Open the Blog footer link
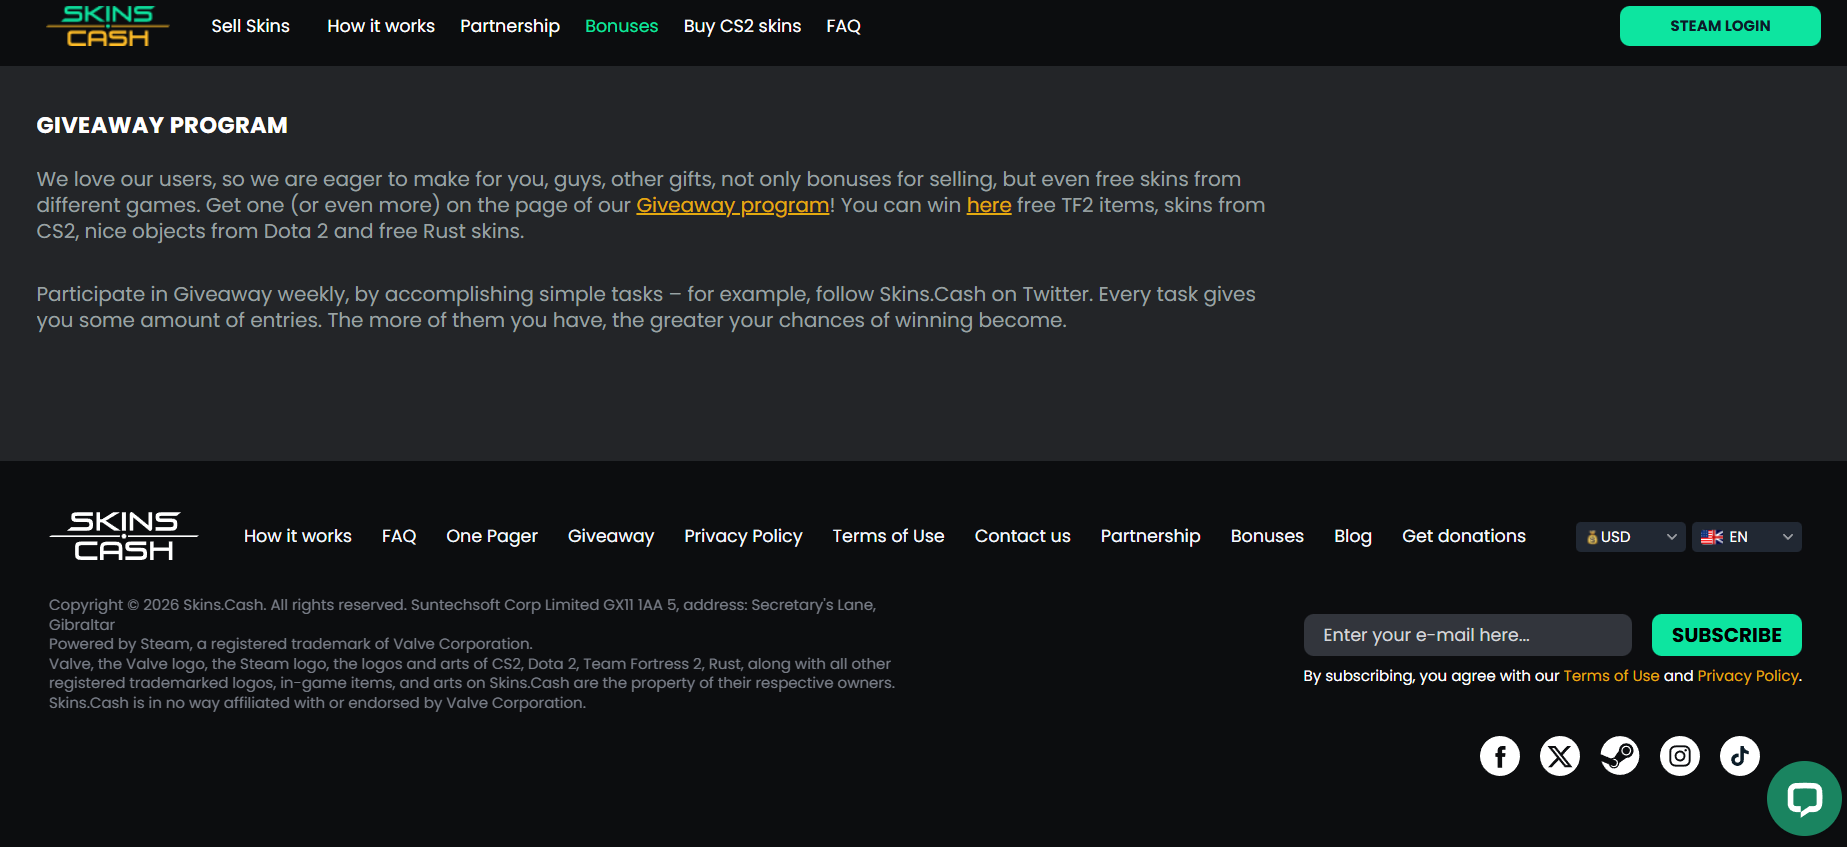 tap(1353, 536)
